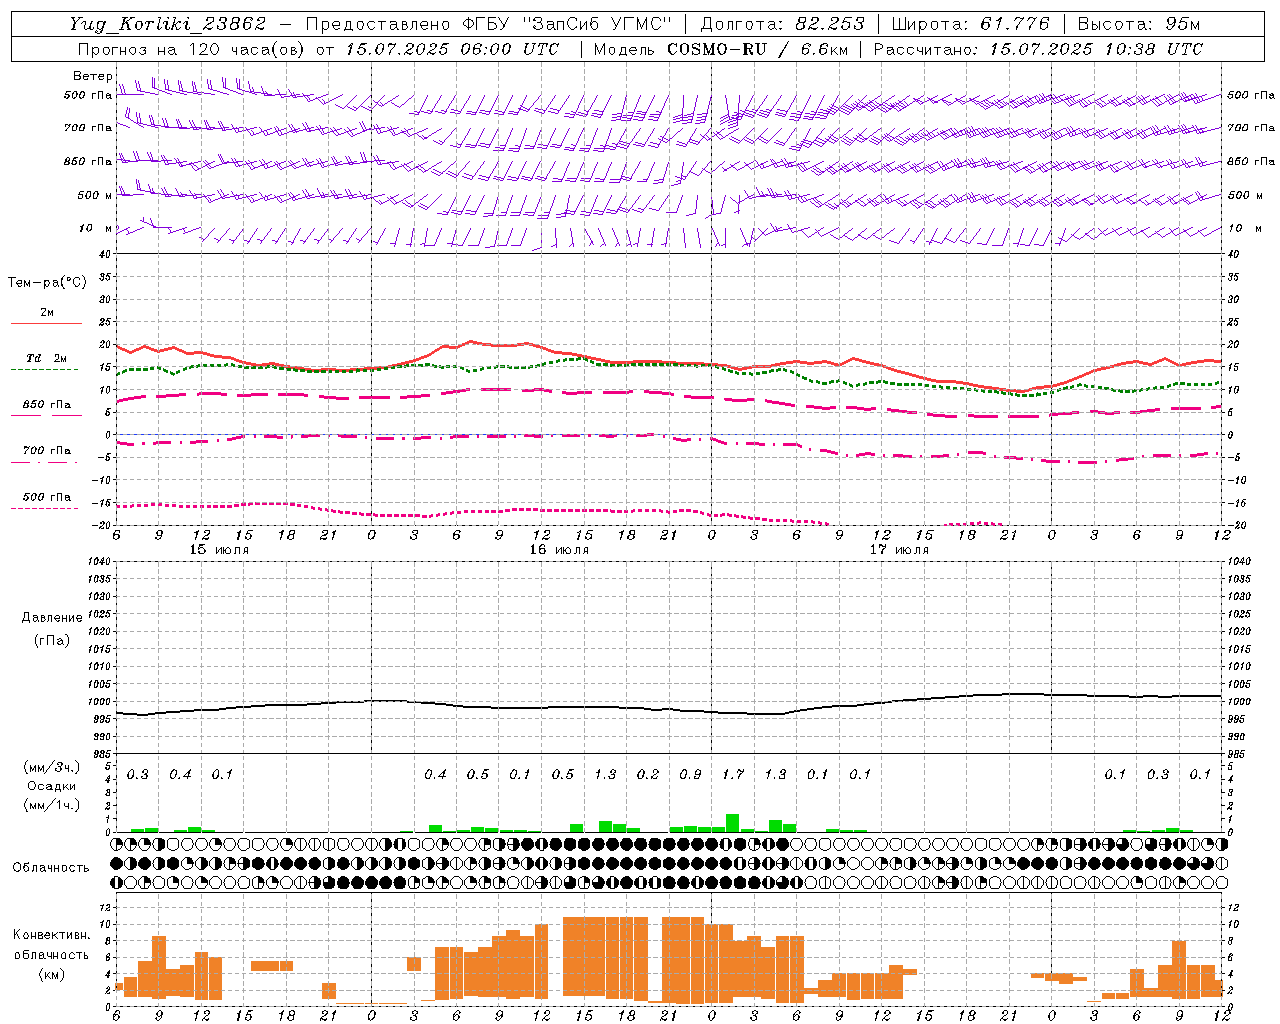Click the Тем-ра(°C) temperature panel label
Viewport: 1280px width, 1024px height.
(x=47, y=283)
